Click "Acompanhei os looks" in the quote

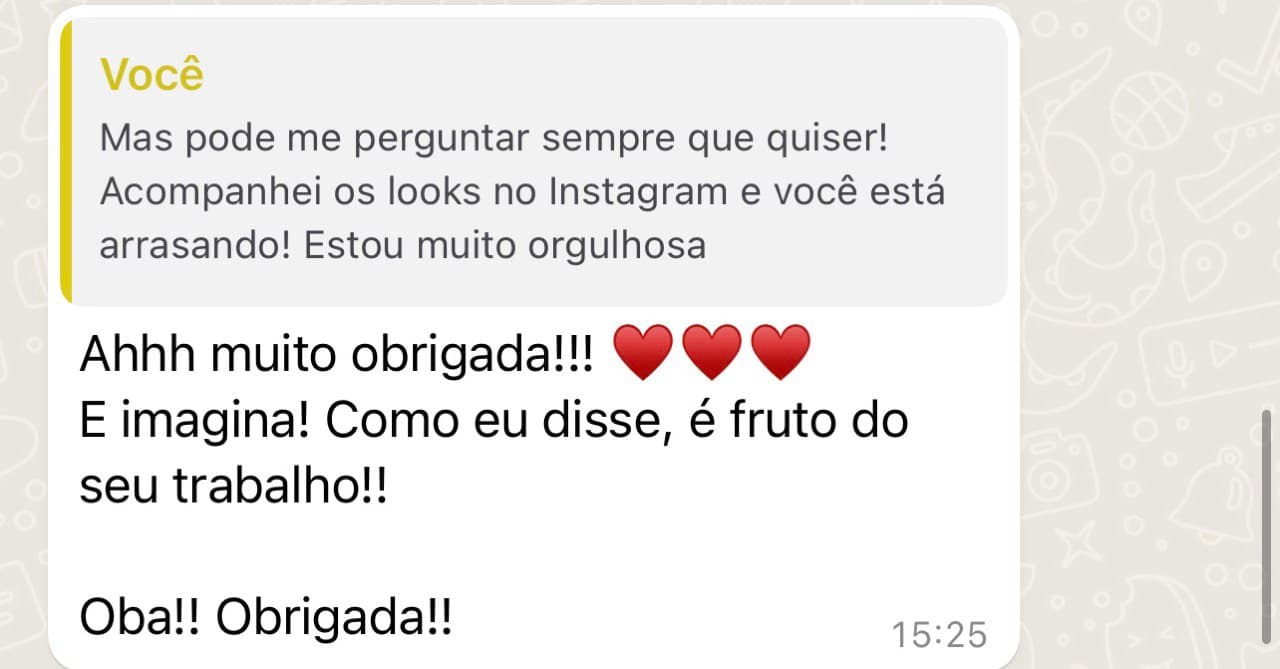pyautogui.click(x=290, y=192)
